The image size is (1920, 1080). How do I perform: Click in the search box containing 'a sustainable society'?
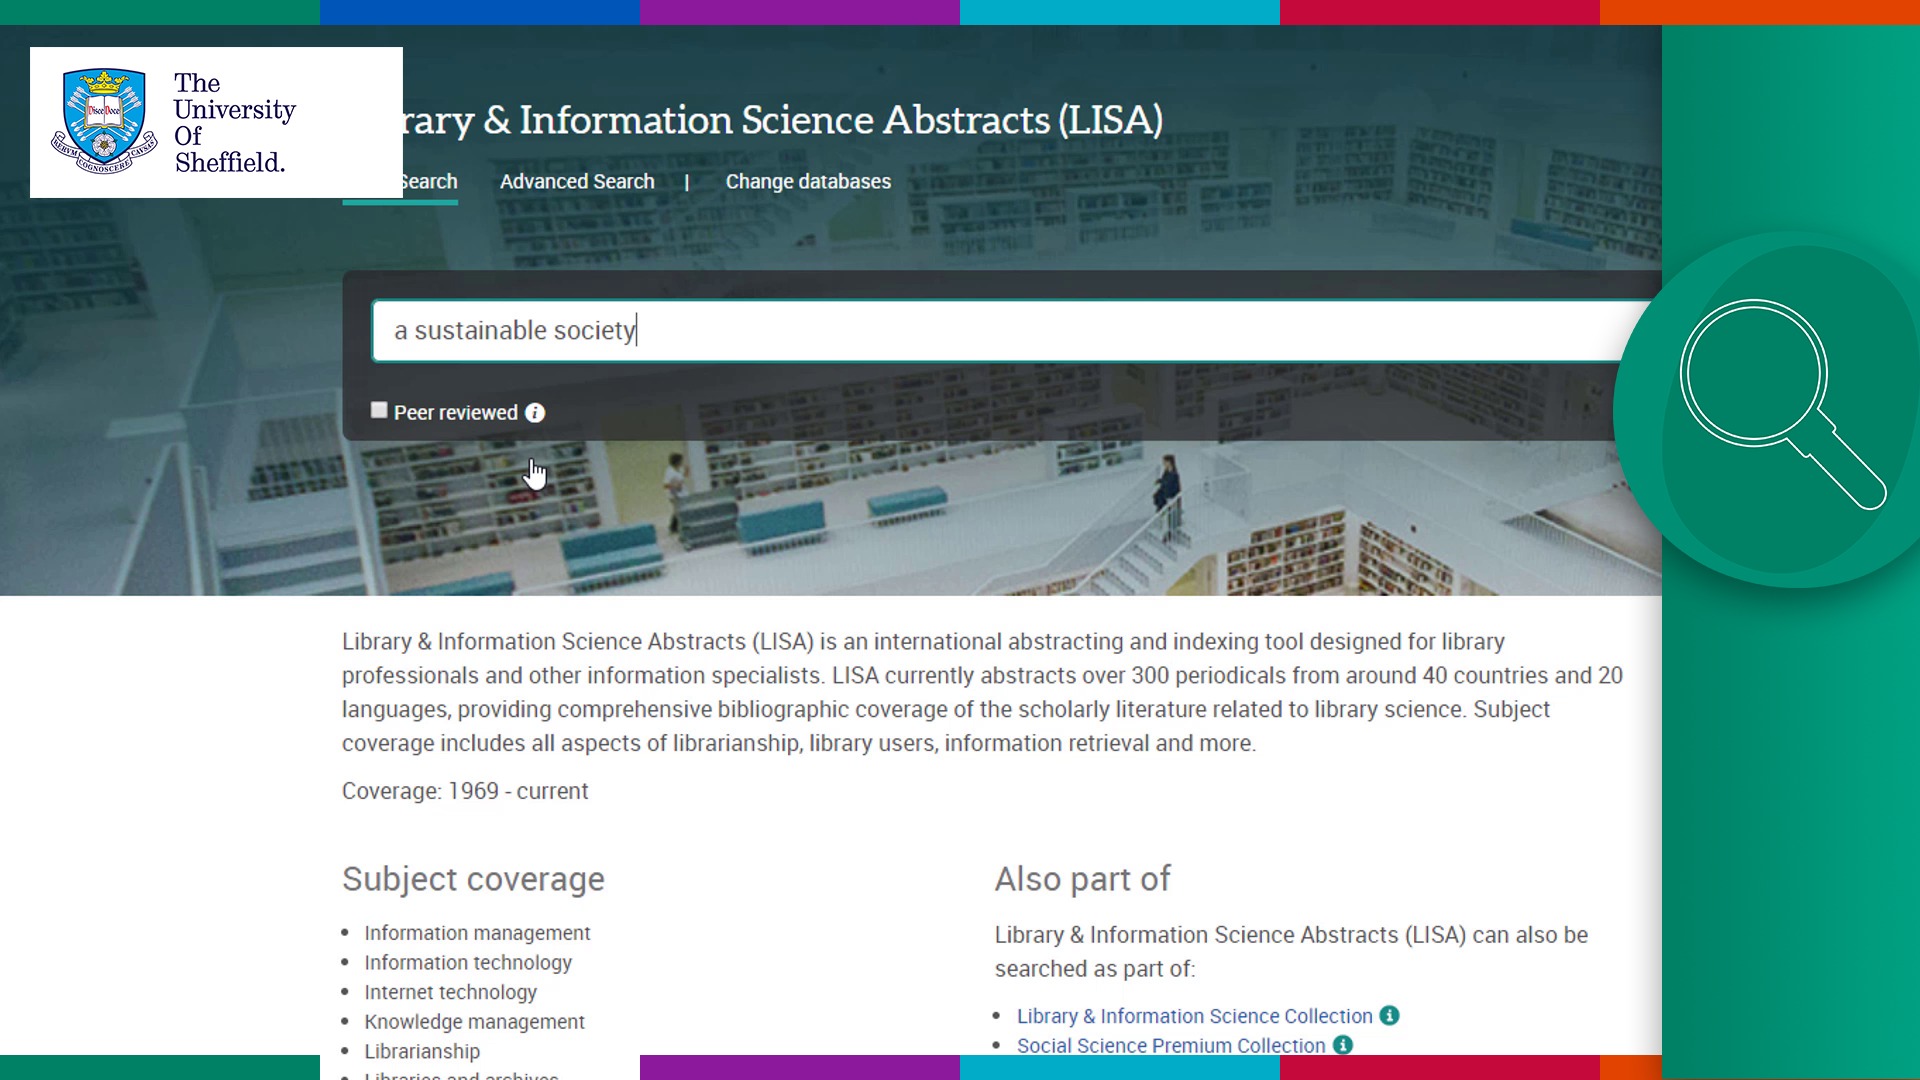point(1010,331)
